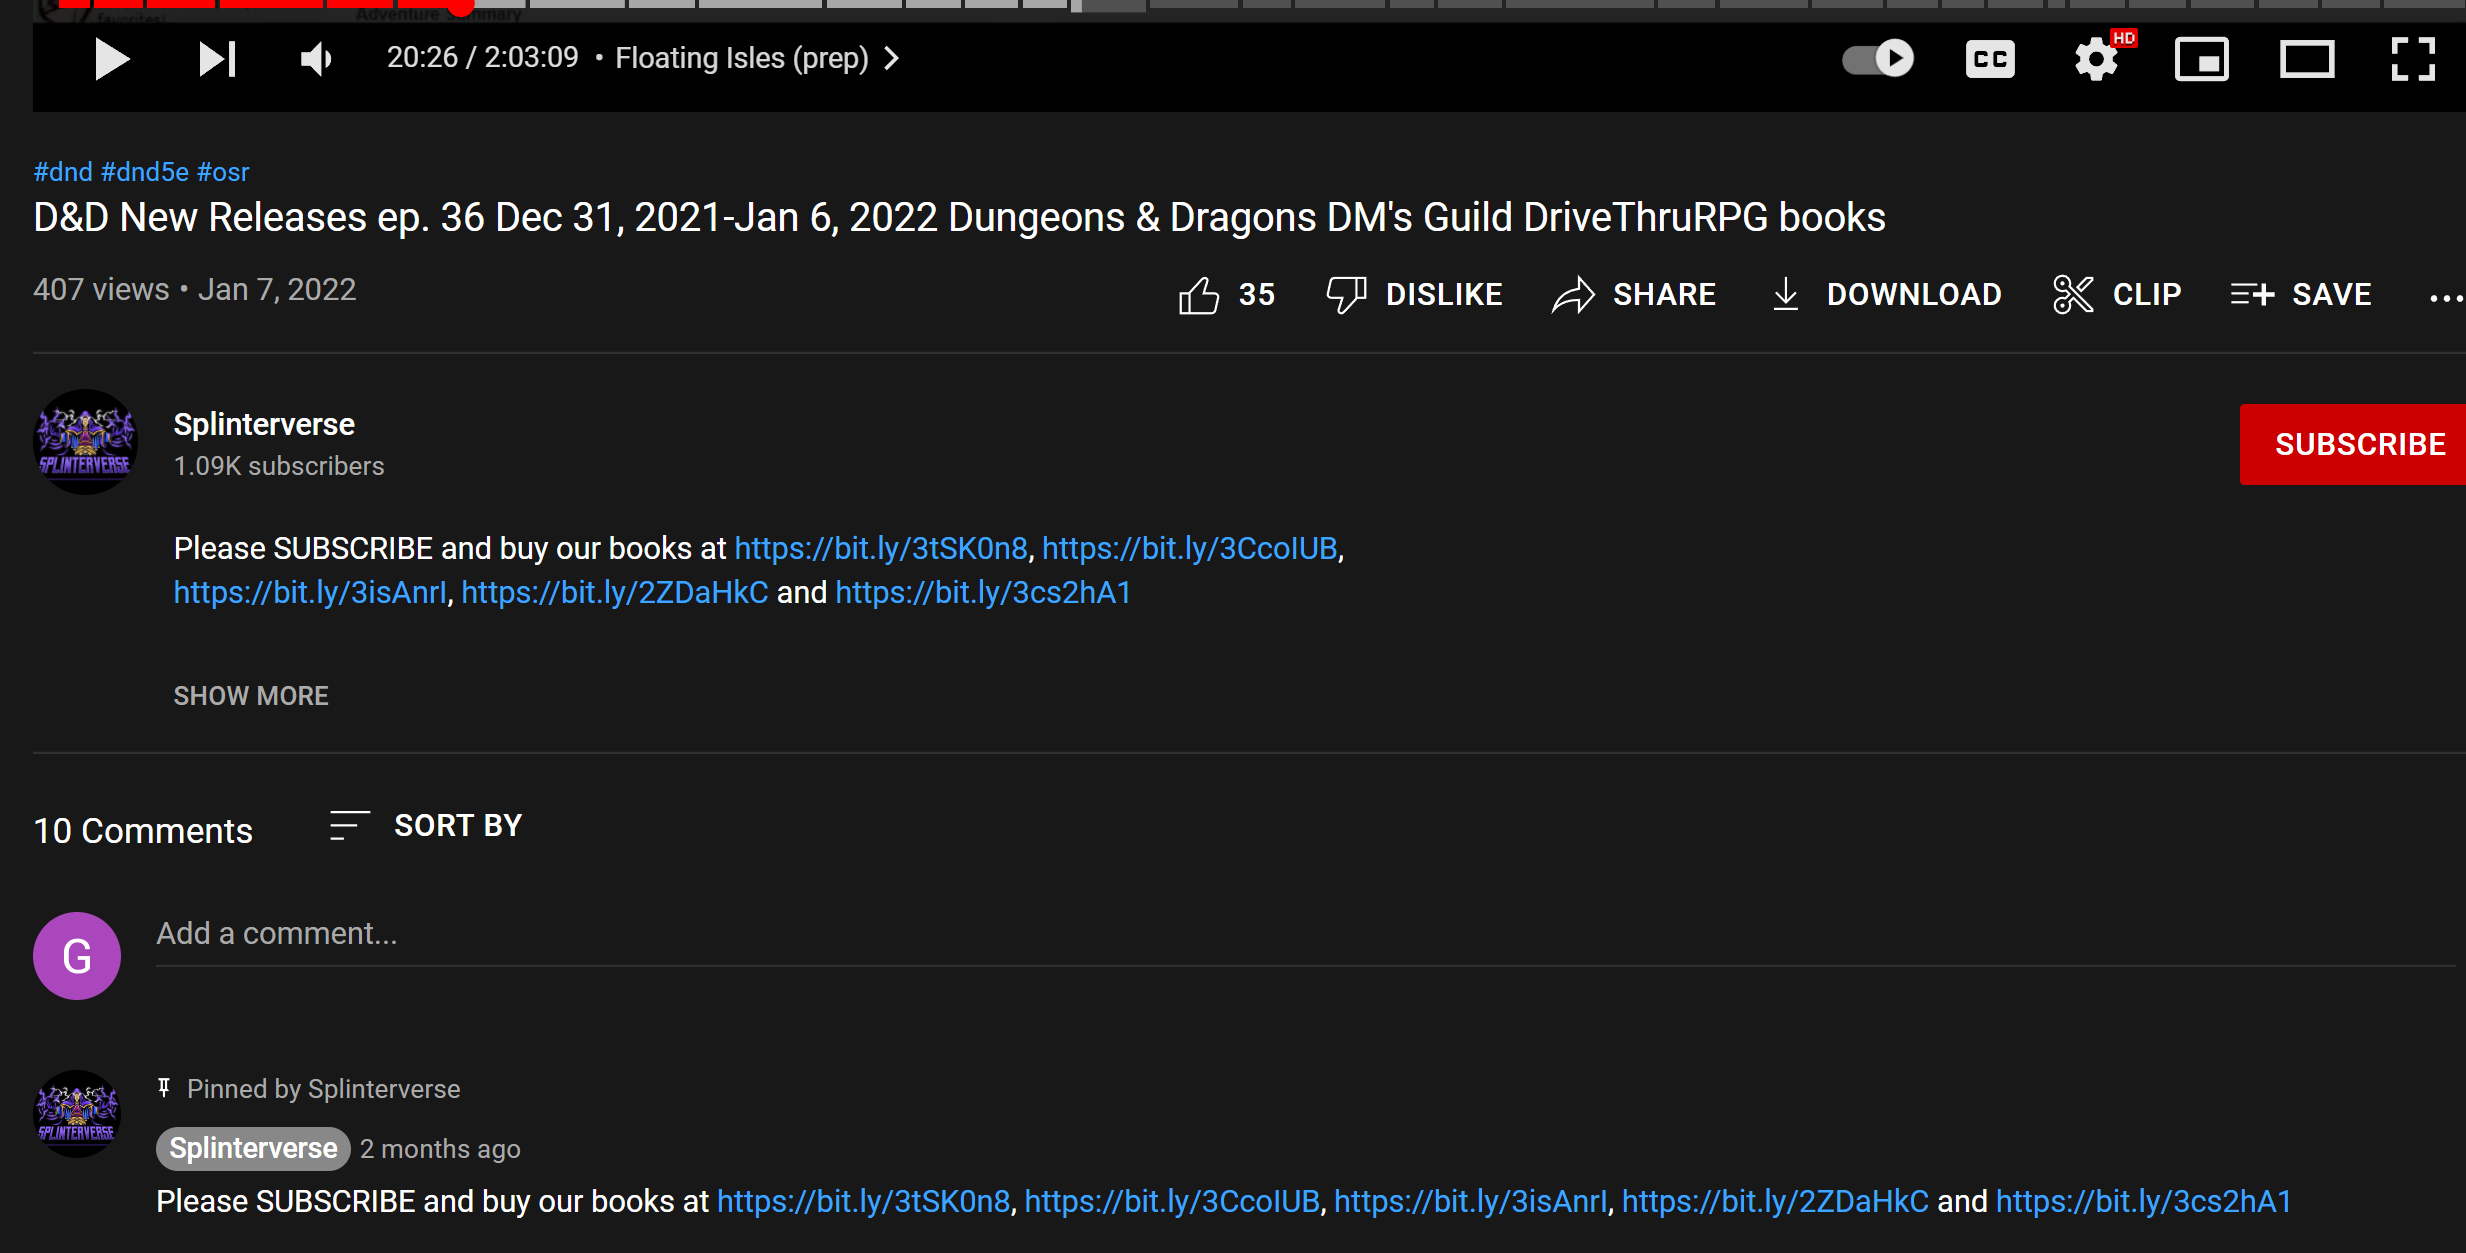Open bit.ly/3isAnrl link in pinned comment
Image resolution: width=2466 pixels, height=1253 pixels.
pyautogui.click(x=1471, y=1202)
